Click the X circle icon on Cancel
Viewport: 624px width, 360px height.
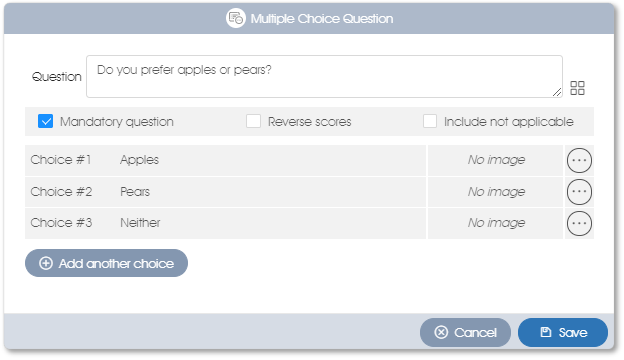[x=441, y=332]
